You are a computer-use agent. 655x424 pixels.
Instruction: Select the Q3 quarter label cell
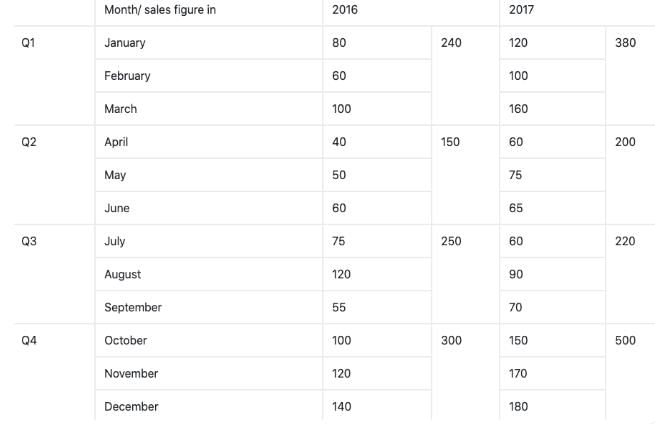pos(29,241)
